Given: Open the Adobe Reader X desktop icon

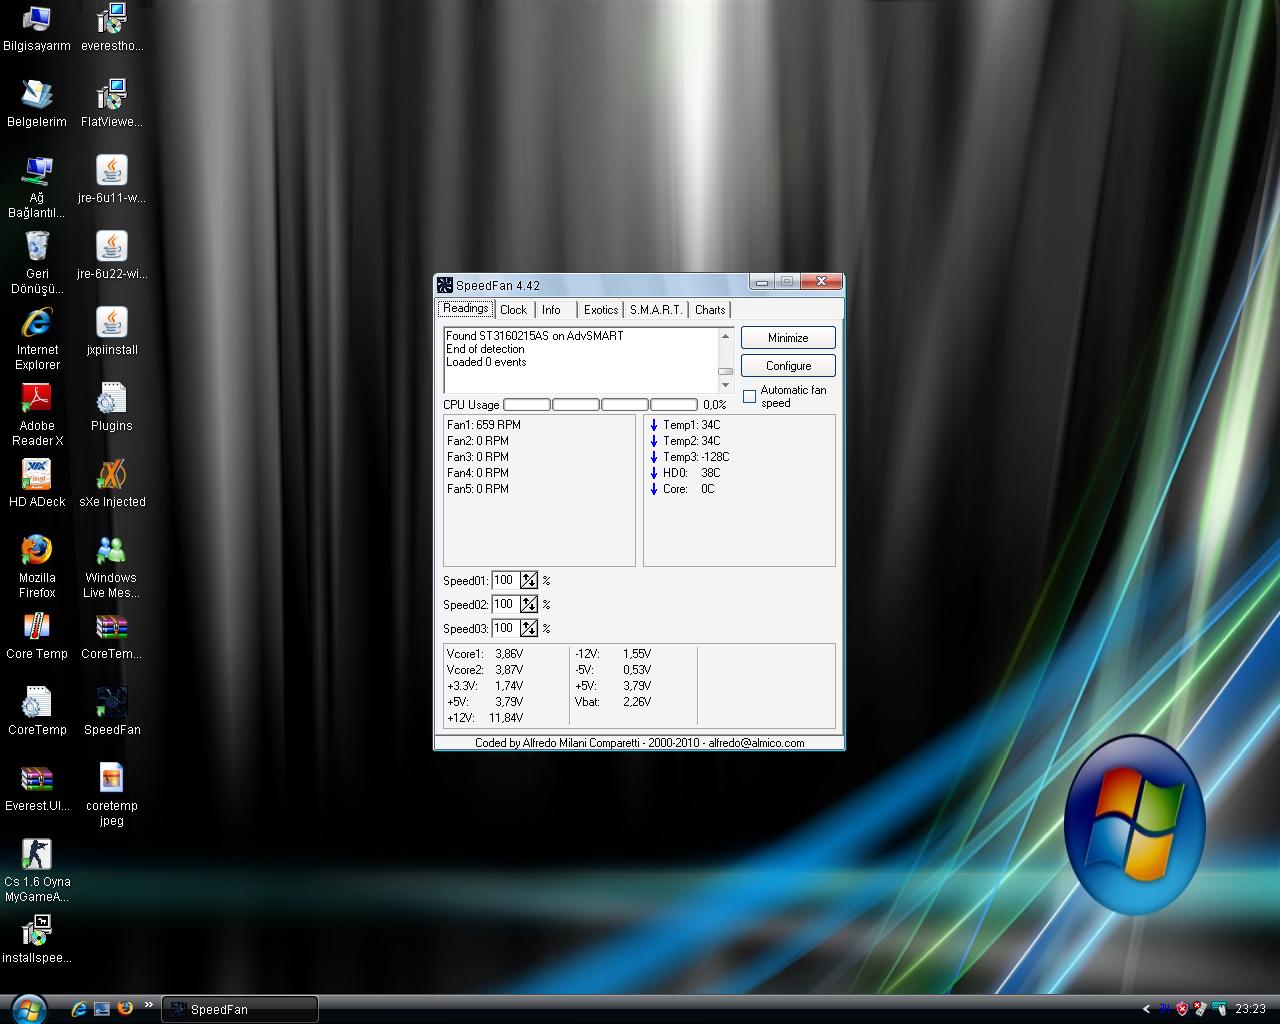Looking at the screenshot, I should pyautogui.click(x=37, y=415).
